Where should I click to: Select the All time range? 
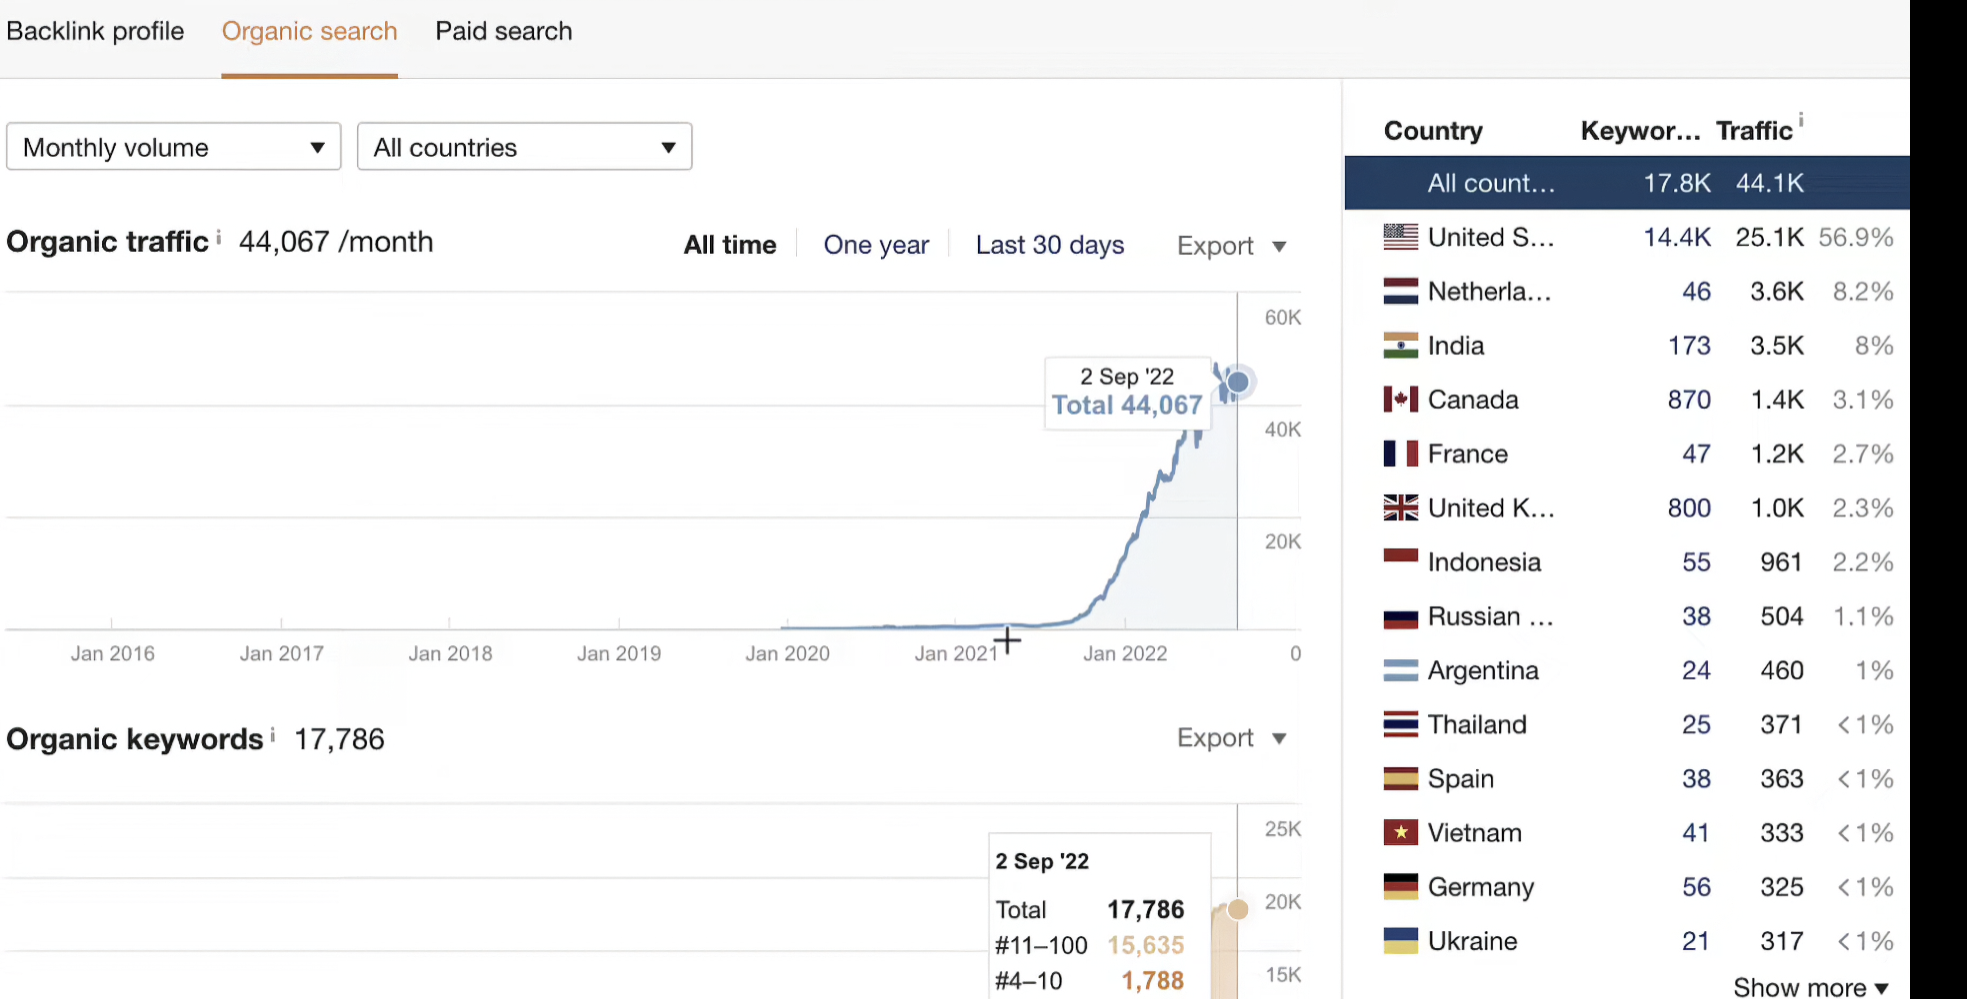(730, 245)
